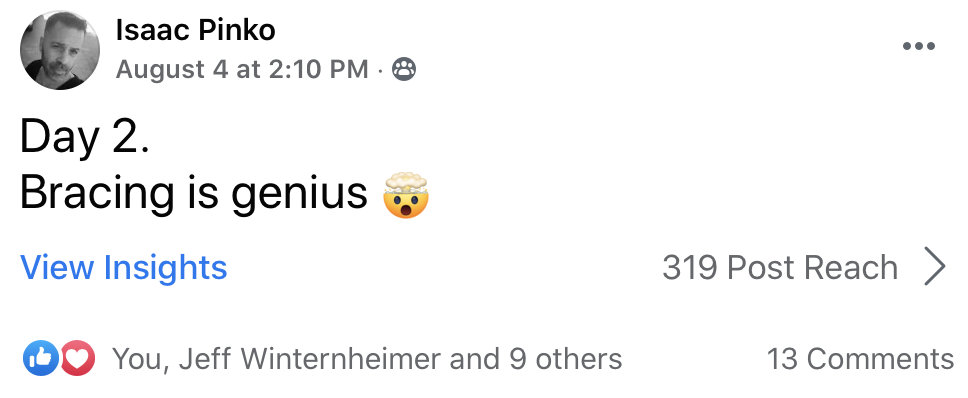968x398 pixels.
Task: Open the three-dot post options menu
Action: (919, 46)
